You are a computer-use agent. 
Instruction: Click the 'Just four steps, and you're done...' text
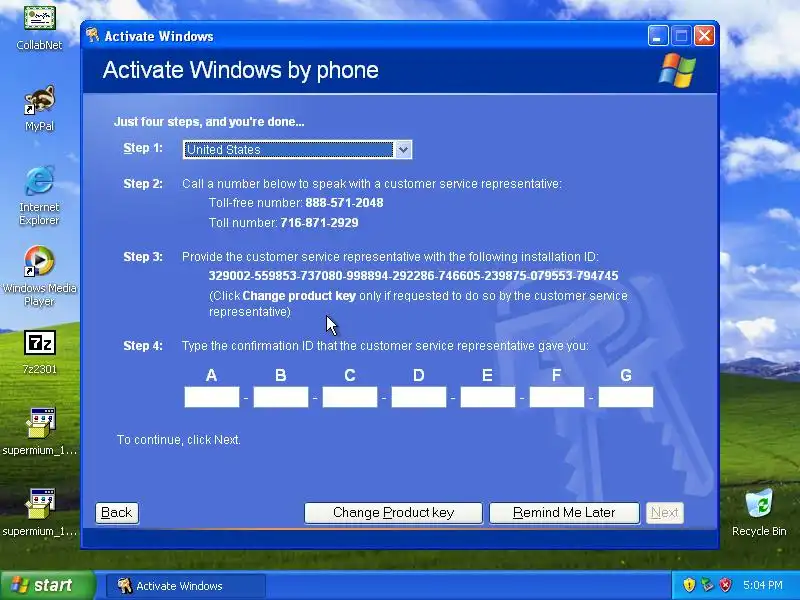[x=209, y=122]
